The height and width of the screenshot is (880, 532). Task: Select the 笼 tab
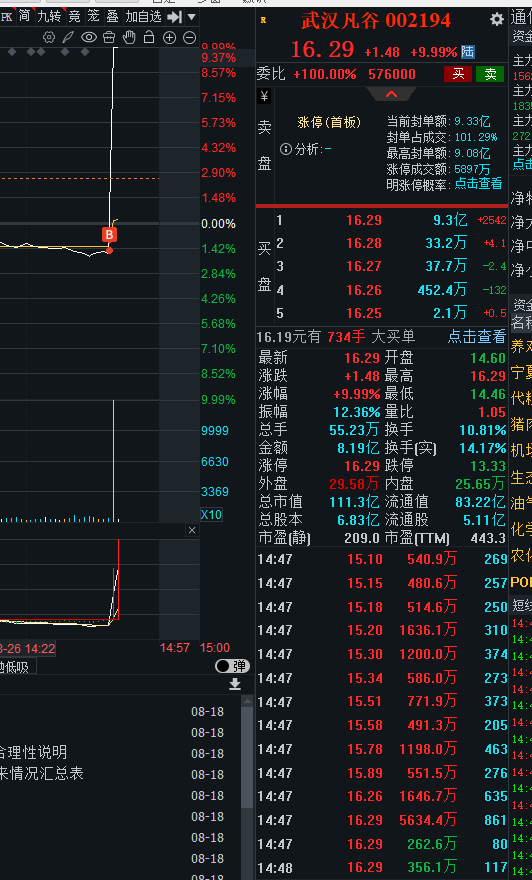pos(93,16)
